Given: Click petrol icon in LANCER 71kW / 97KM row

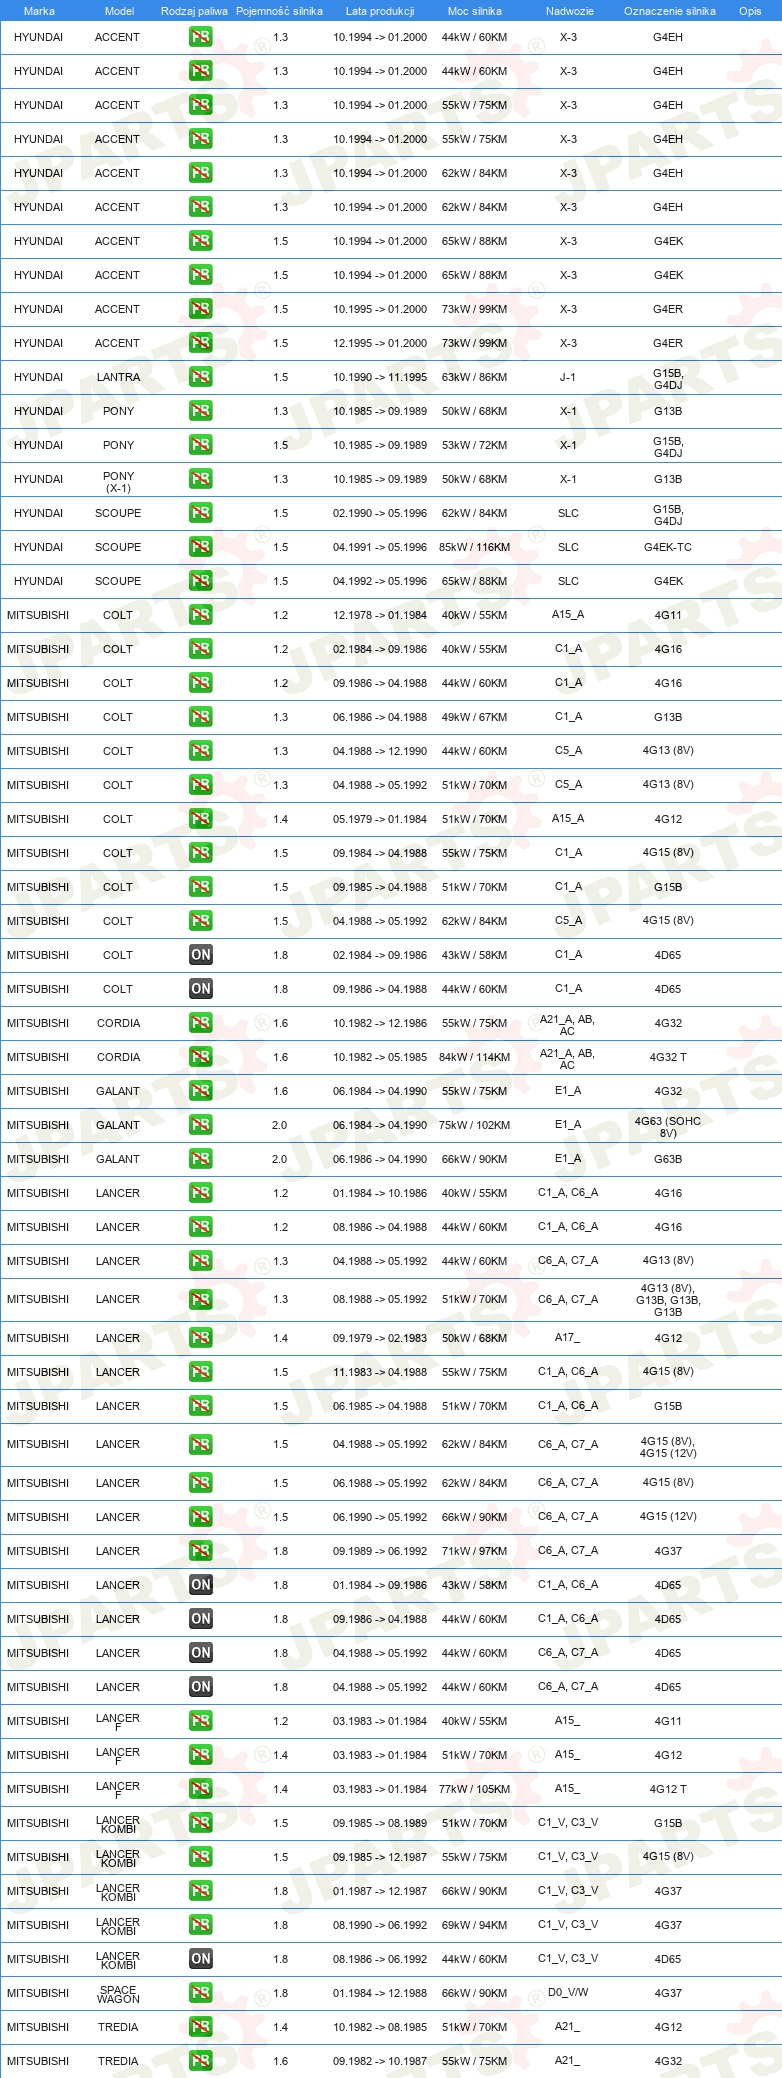Looking at the screenshot, I should pyautogui.click(x=200, y=1551).
